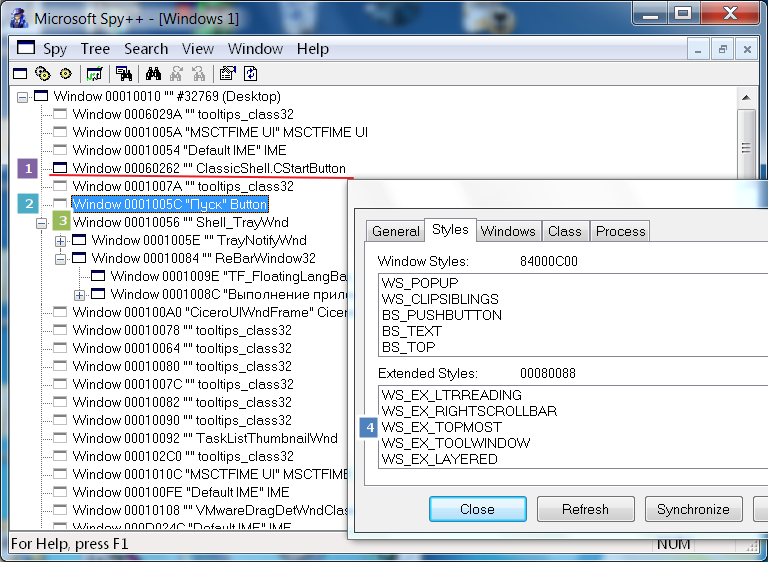This screenshot has width=768, height=562.
Task: Open the Tree menu
Action: (x=95, y=49)
